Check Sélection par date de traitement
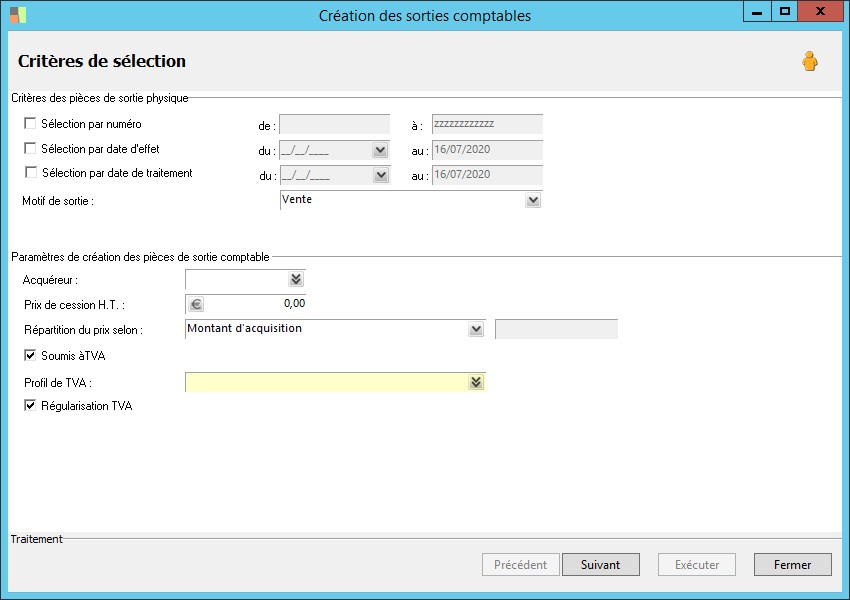850x600 pixels. click(30, 173)
